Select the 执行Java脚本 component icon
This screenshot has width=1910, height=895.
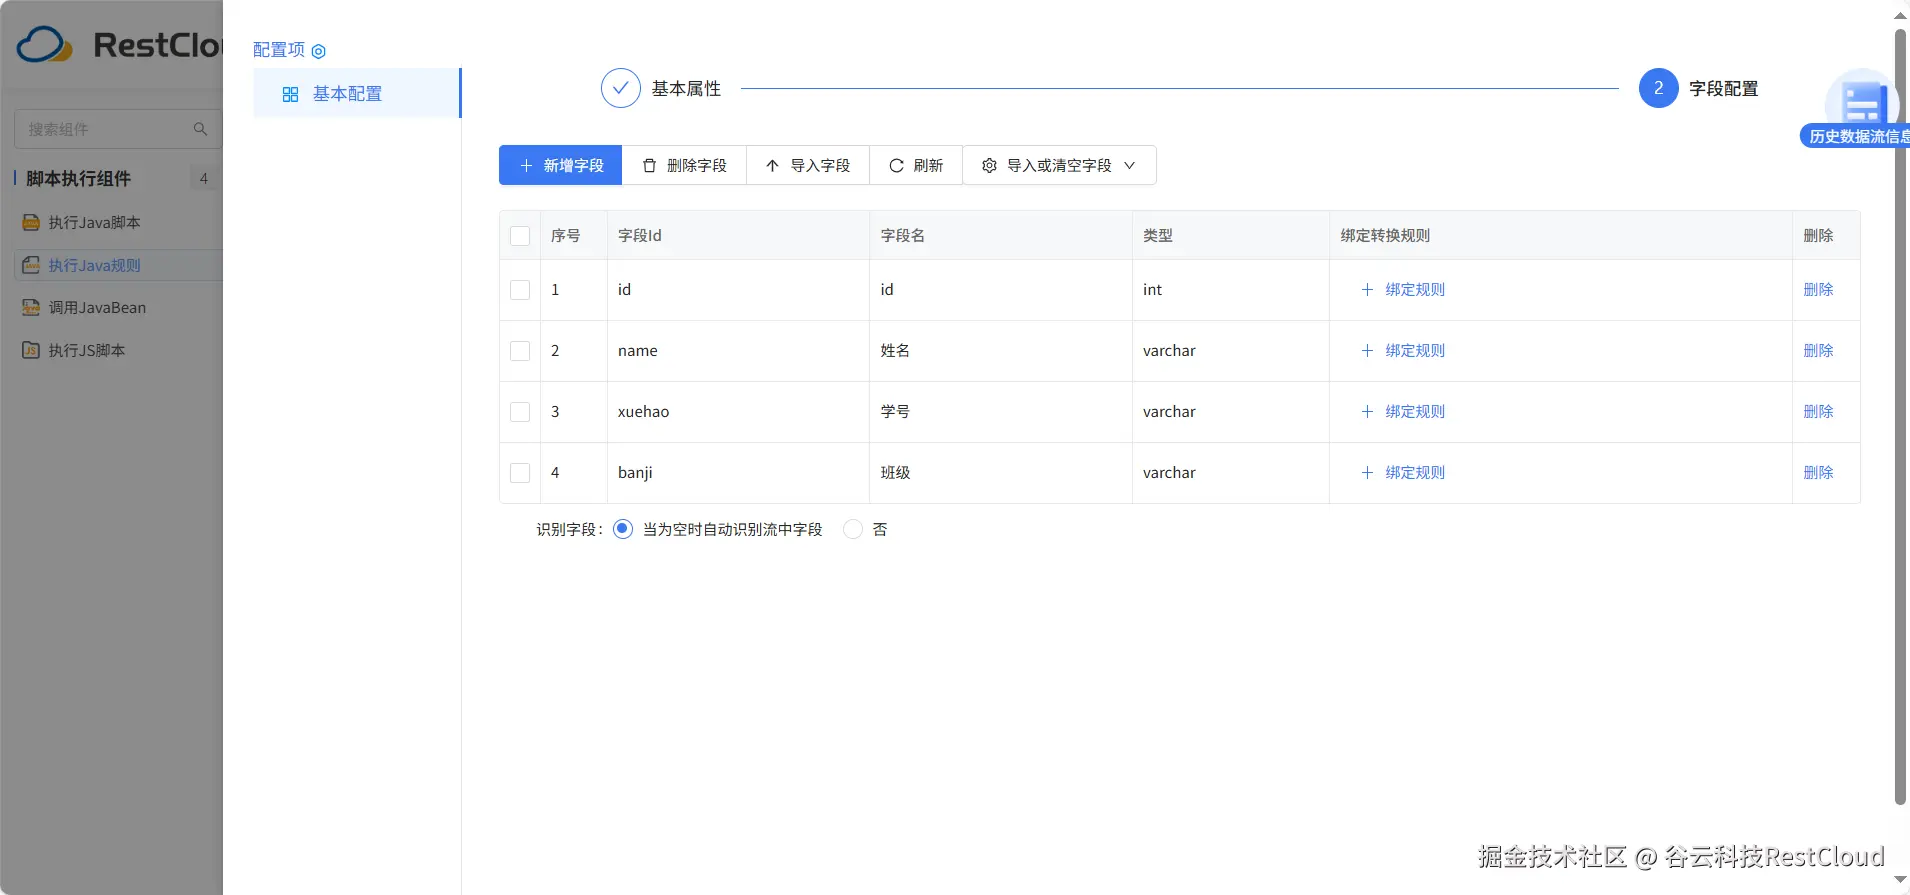tap(31, 223)
